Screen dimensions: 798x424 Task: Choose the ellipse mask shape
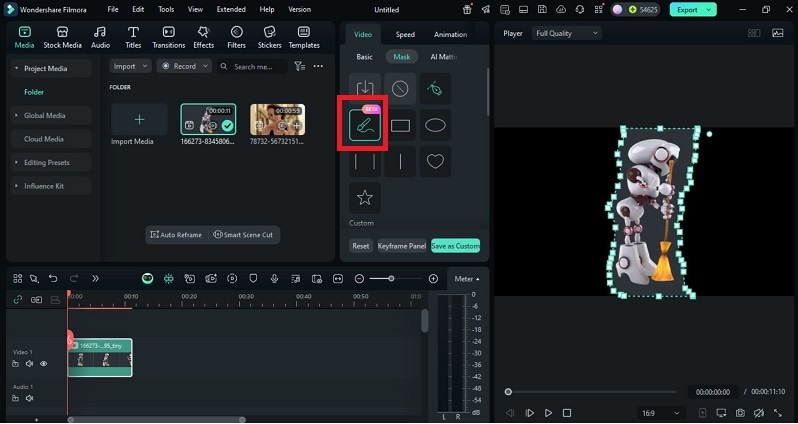(x=435, y=125)
